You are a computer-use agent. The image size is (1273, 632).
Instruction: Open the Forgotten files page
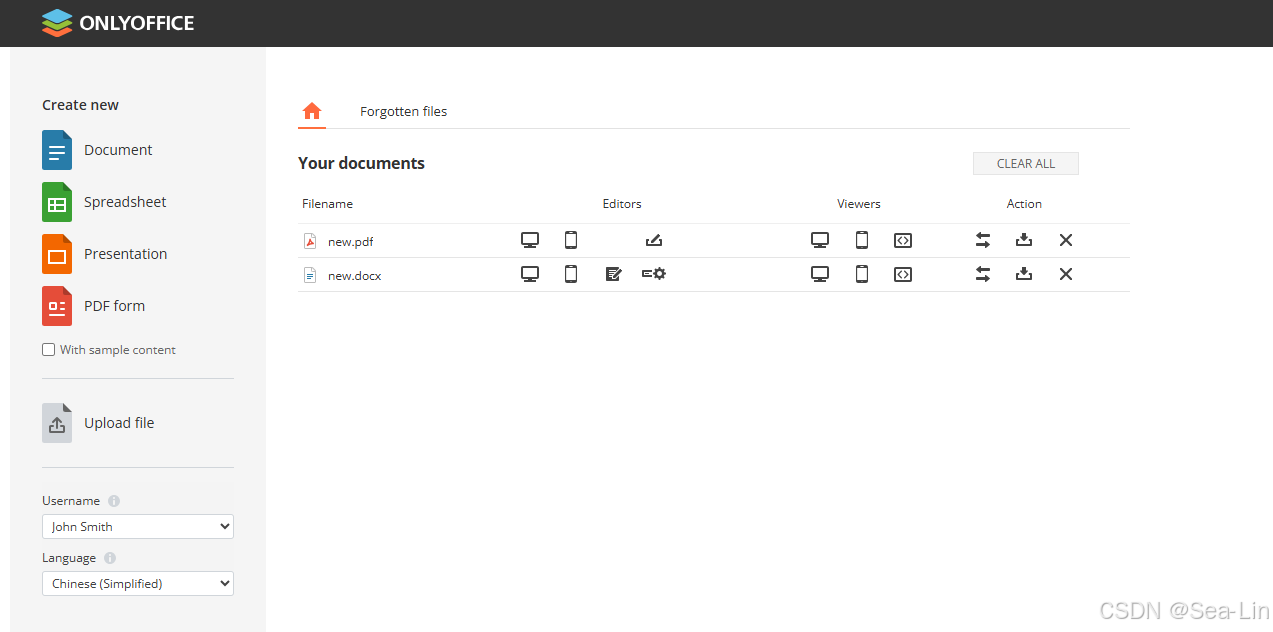click(403, 111)
